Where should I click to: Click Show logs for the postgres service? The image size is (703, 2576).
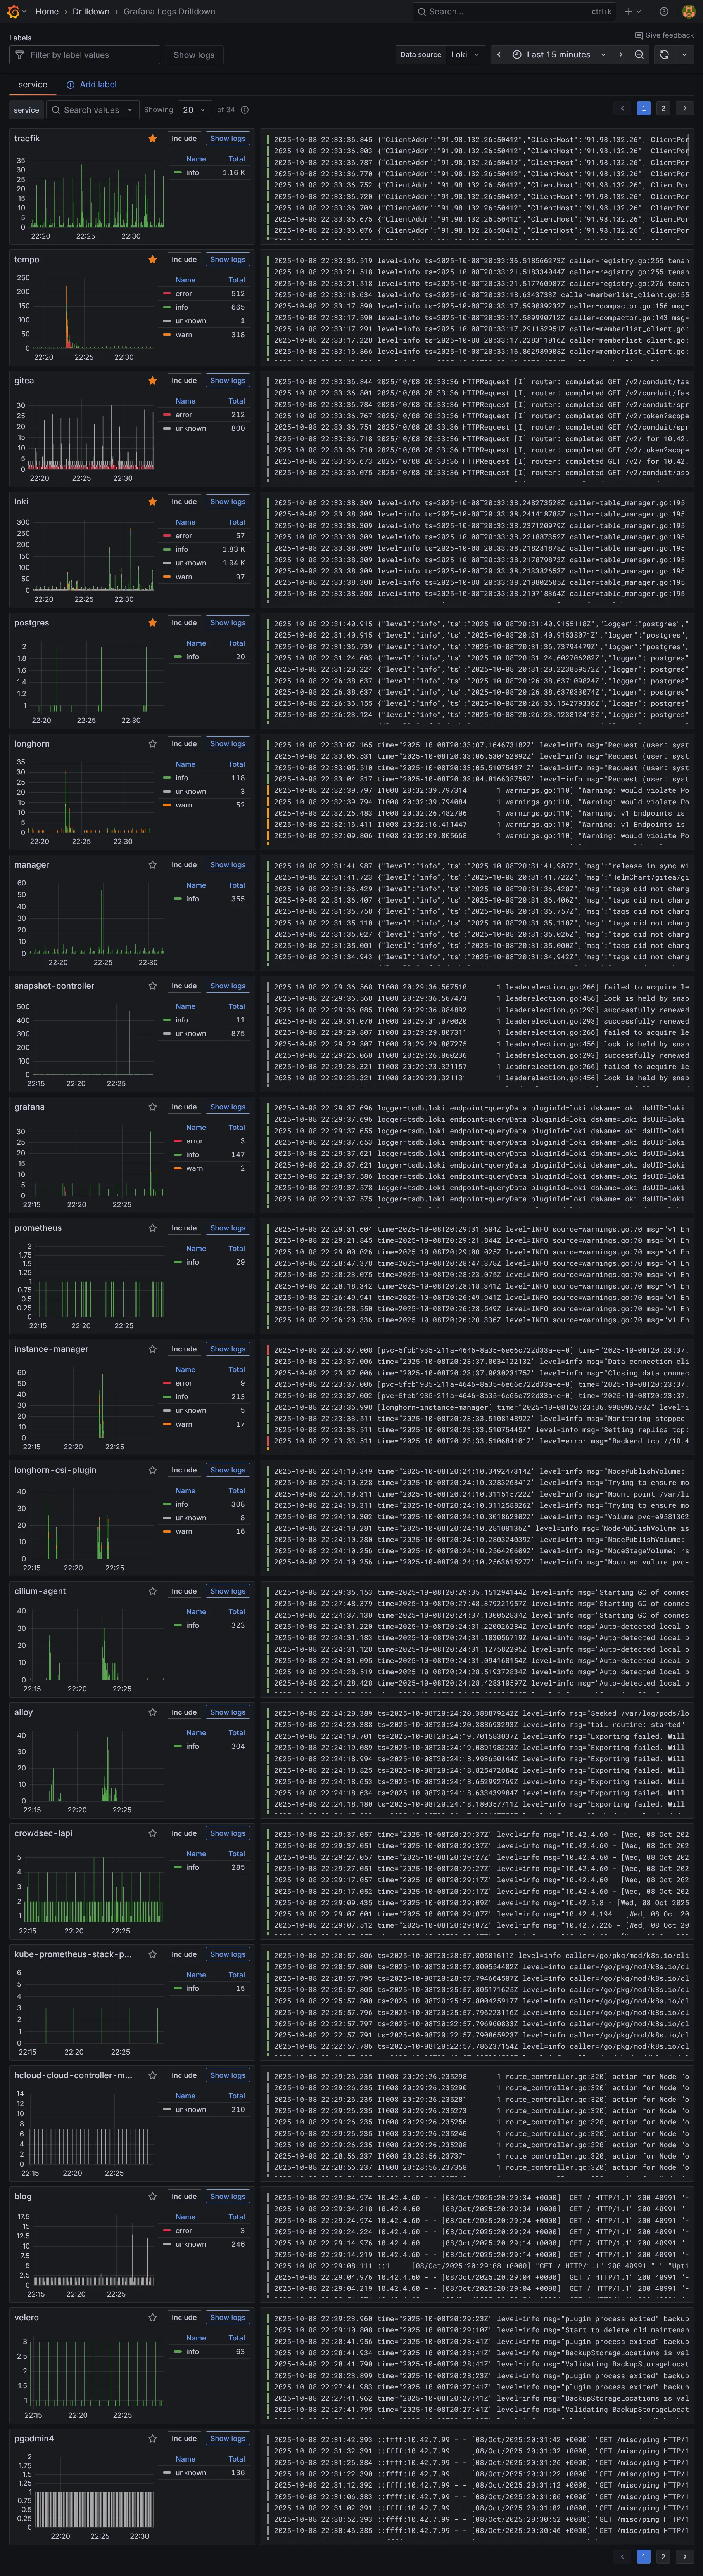tap(227, 623)
